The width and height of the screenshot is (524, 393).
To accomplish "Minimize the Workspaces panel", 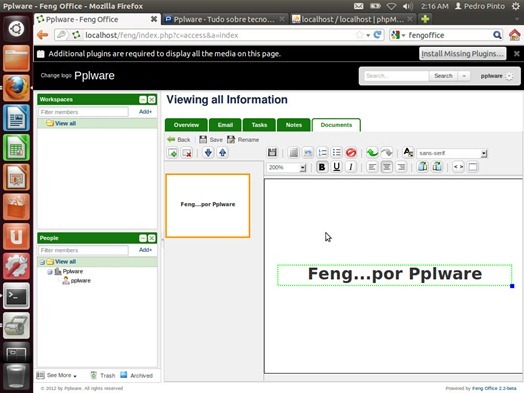I will (x=143, y=100).
